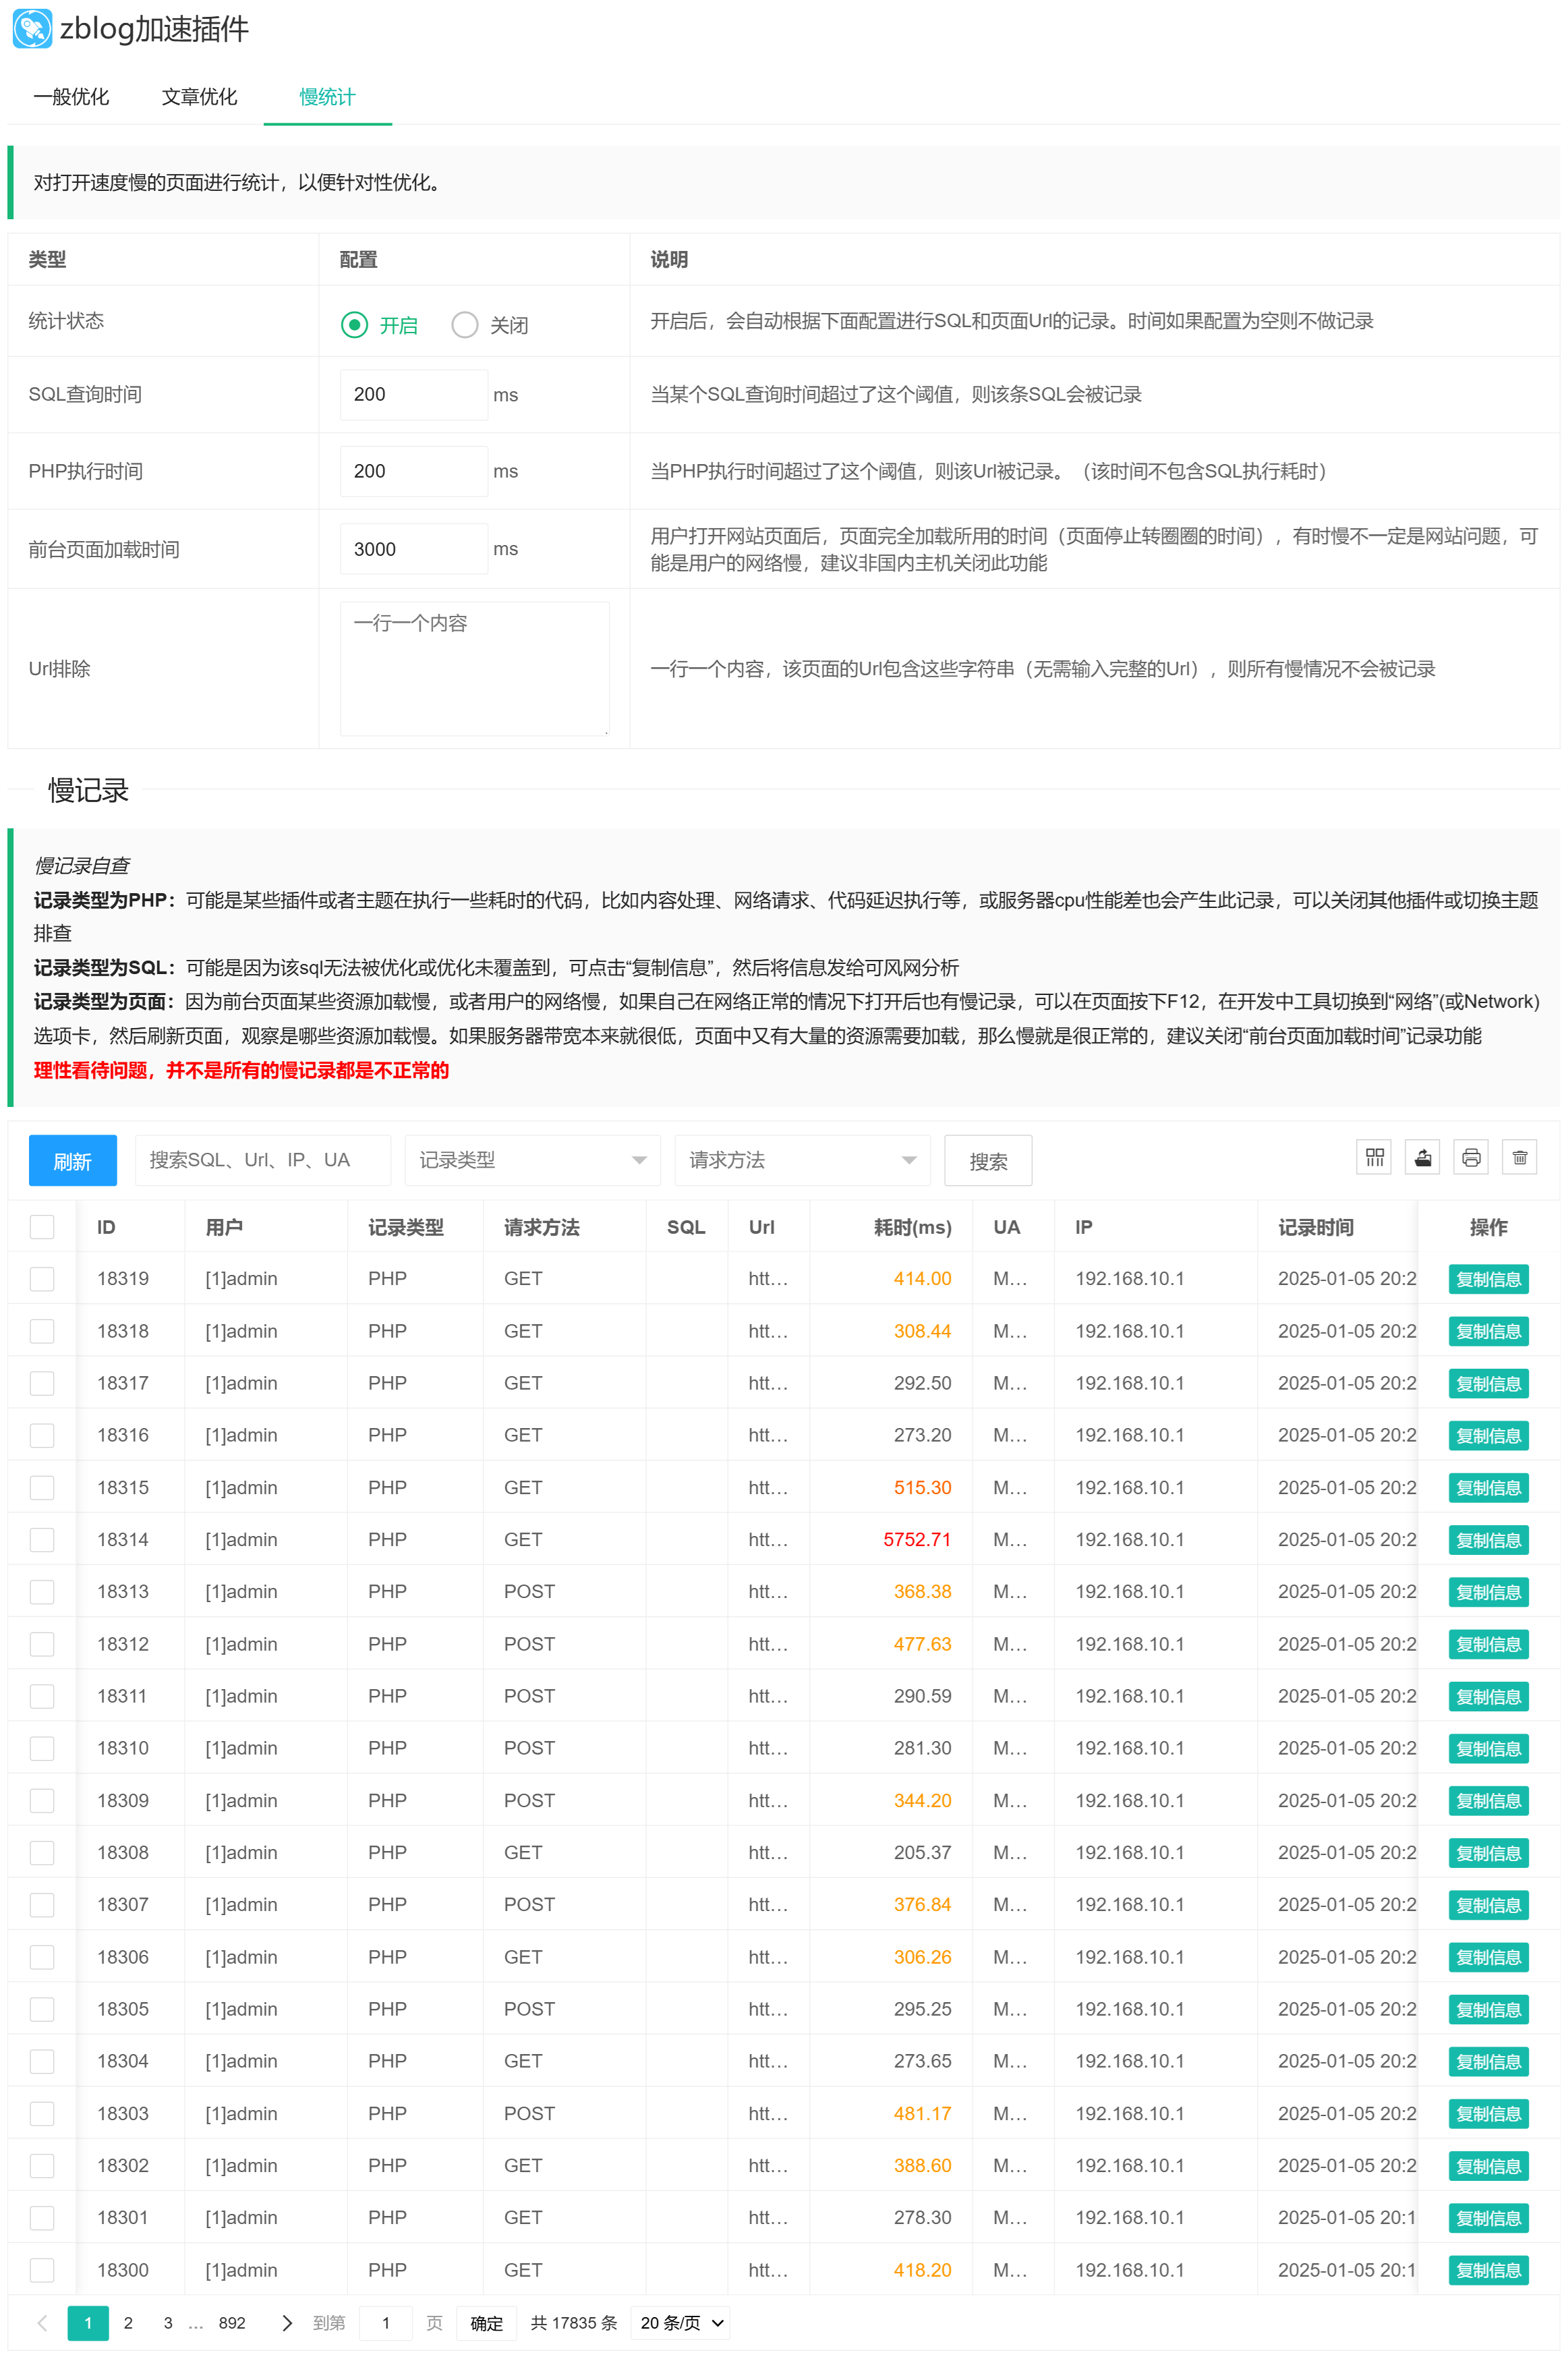This screenshot has height=2361, width=1568.
Task: Check the row 18318 checkbox
Action: pyautogui.click(x=42, y=1330)
